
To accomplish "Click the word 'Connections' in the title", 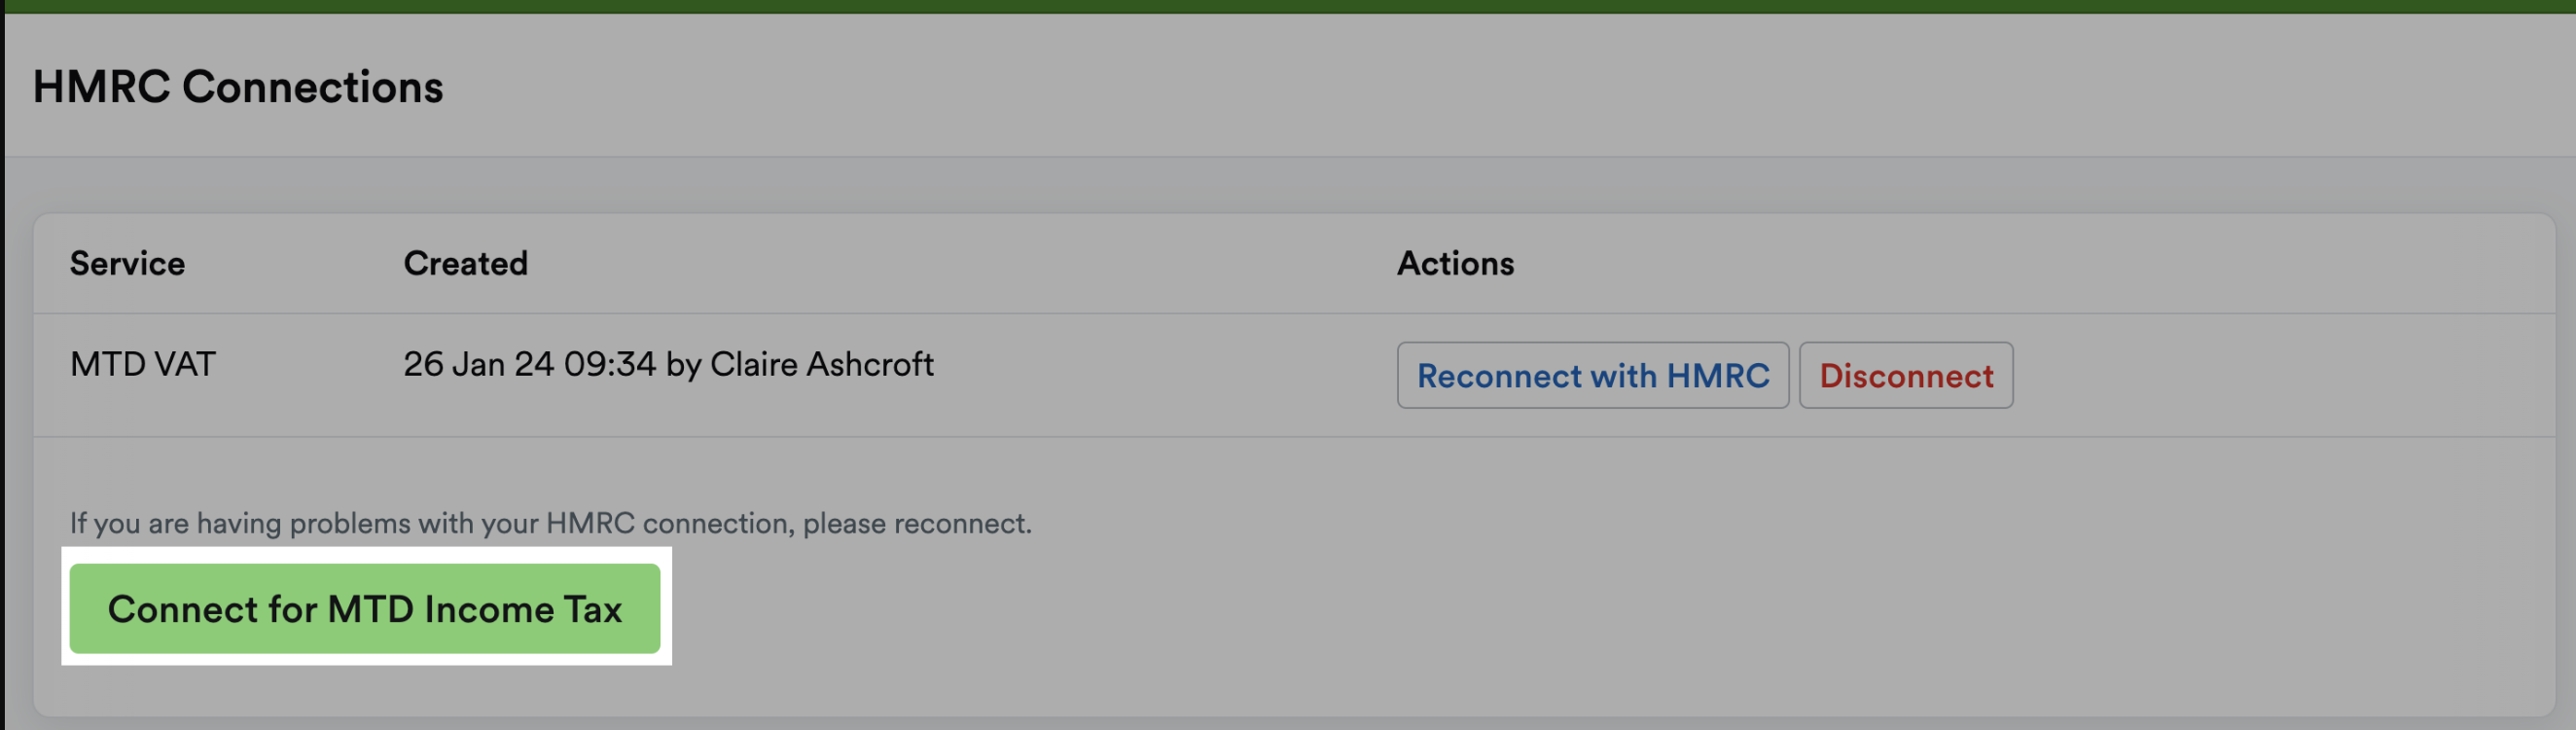I will click(312, 87).
